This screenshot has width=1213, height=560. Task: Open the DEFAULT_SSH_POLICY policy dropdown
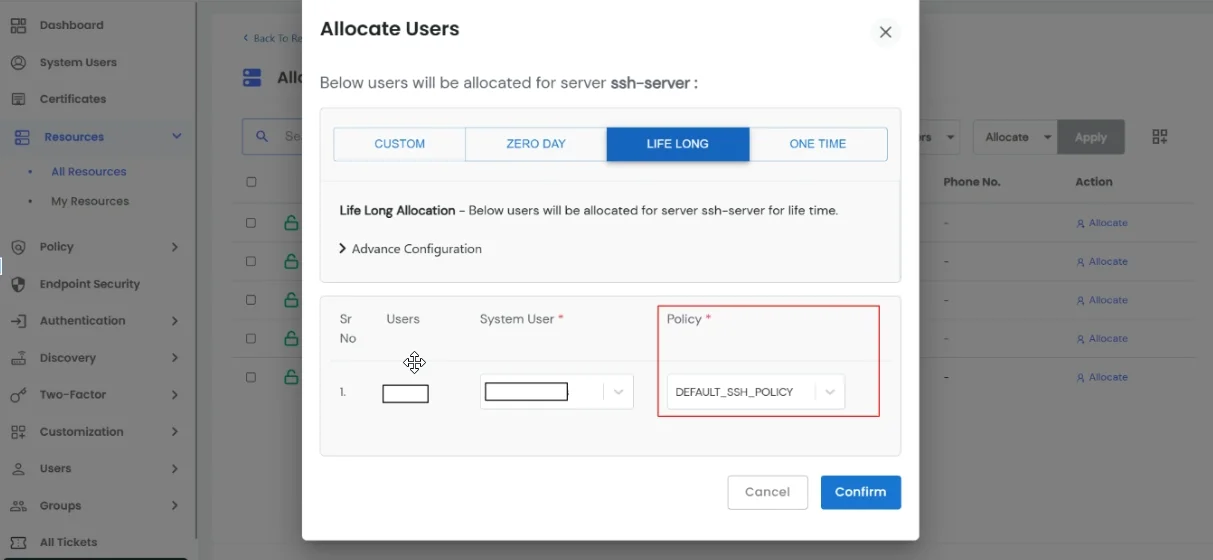point(756,392)
